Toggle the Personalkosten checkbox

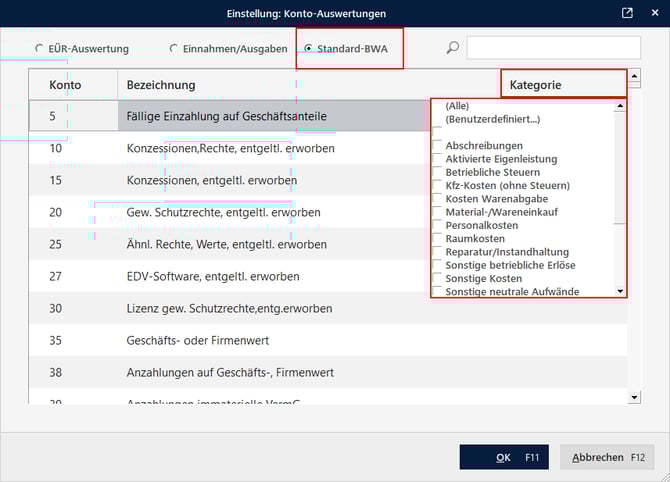437,225
